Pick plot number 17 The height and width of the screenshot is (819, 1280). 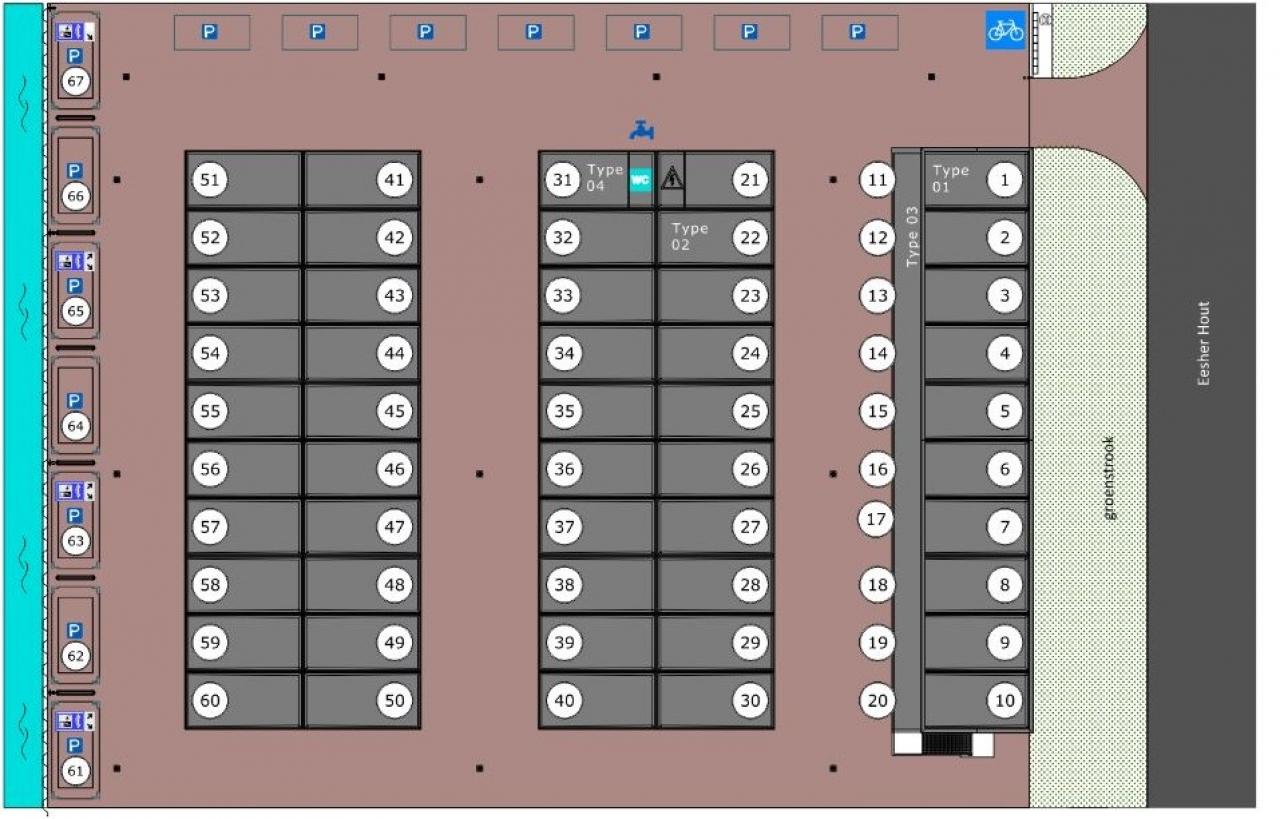(x=877, y=519)
